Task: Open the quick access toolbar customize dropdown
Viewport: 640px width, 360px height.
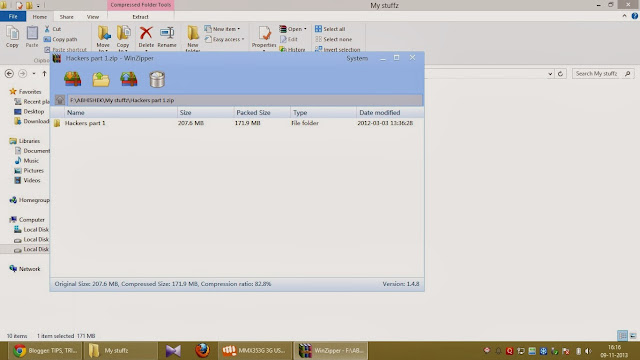Action: (38, 6)
